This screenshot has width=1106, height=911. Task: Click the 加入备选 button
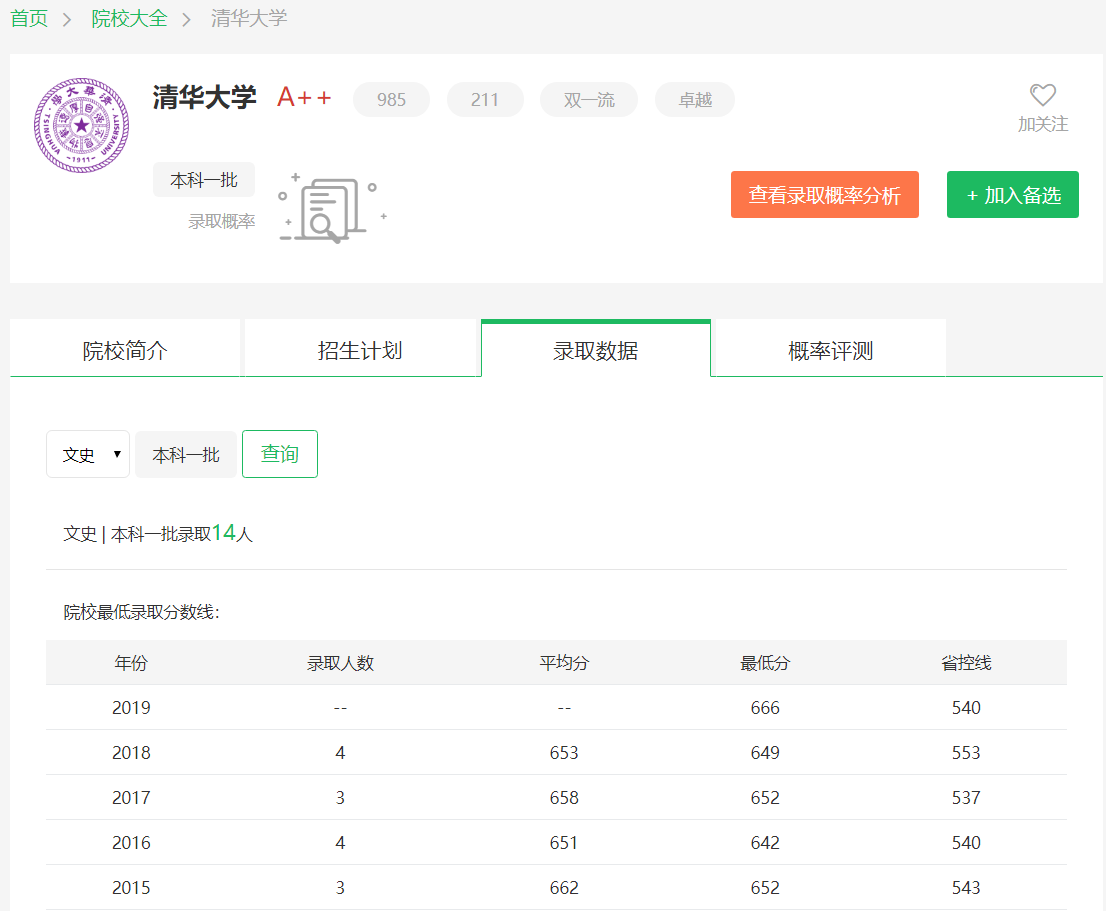pyautogui.click(x=1013, y=195)
